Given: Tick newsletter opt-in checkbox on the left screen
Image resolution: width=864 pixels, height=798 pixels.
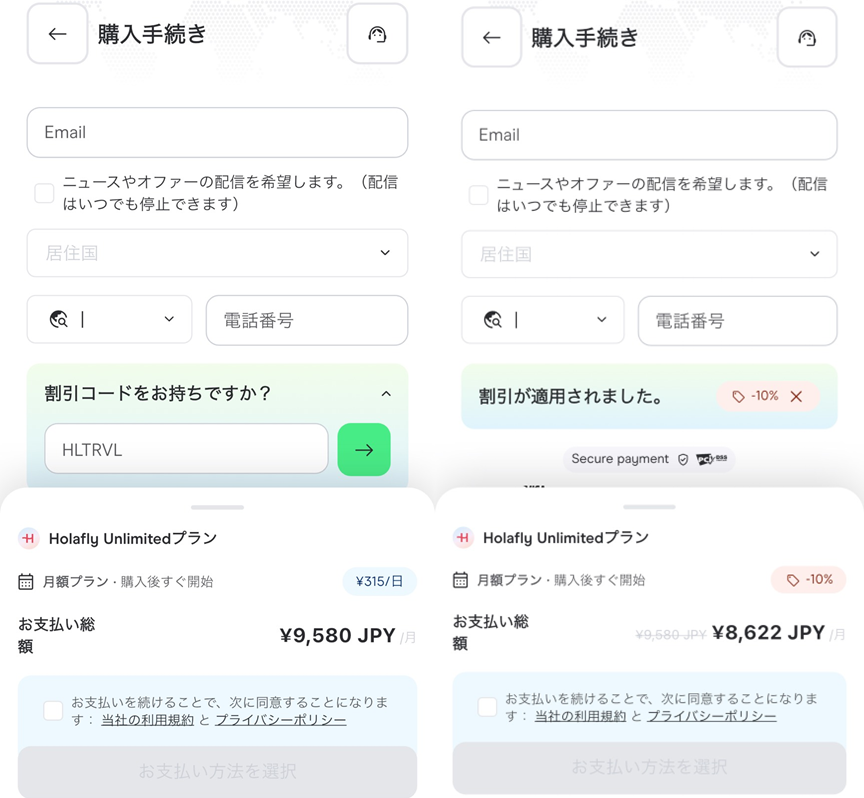Looking at the screenshot, I should (44, 193).
